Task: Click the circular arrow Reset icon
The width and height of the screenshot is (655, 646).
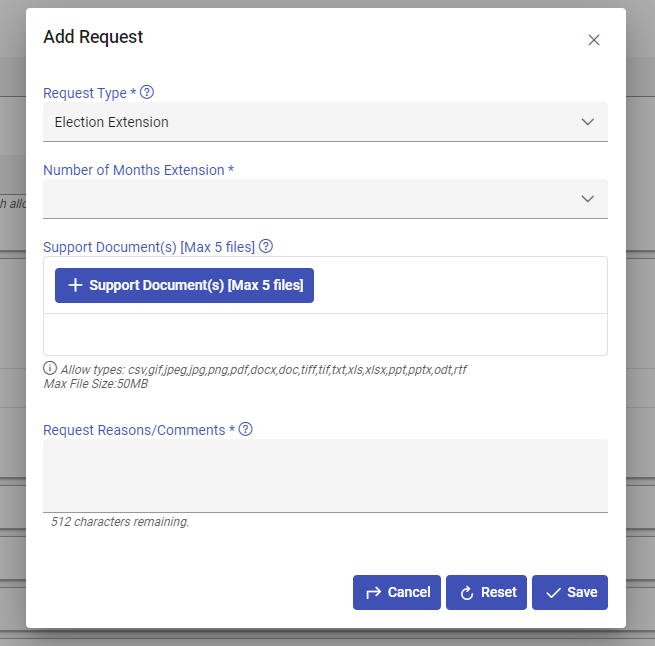Action: coord(466,592)
